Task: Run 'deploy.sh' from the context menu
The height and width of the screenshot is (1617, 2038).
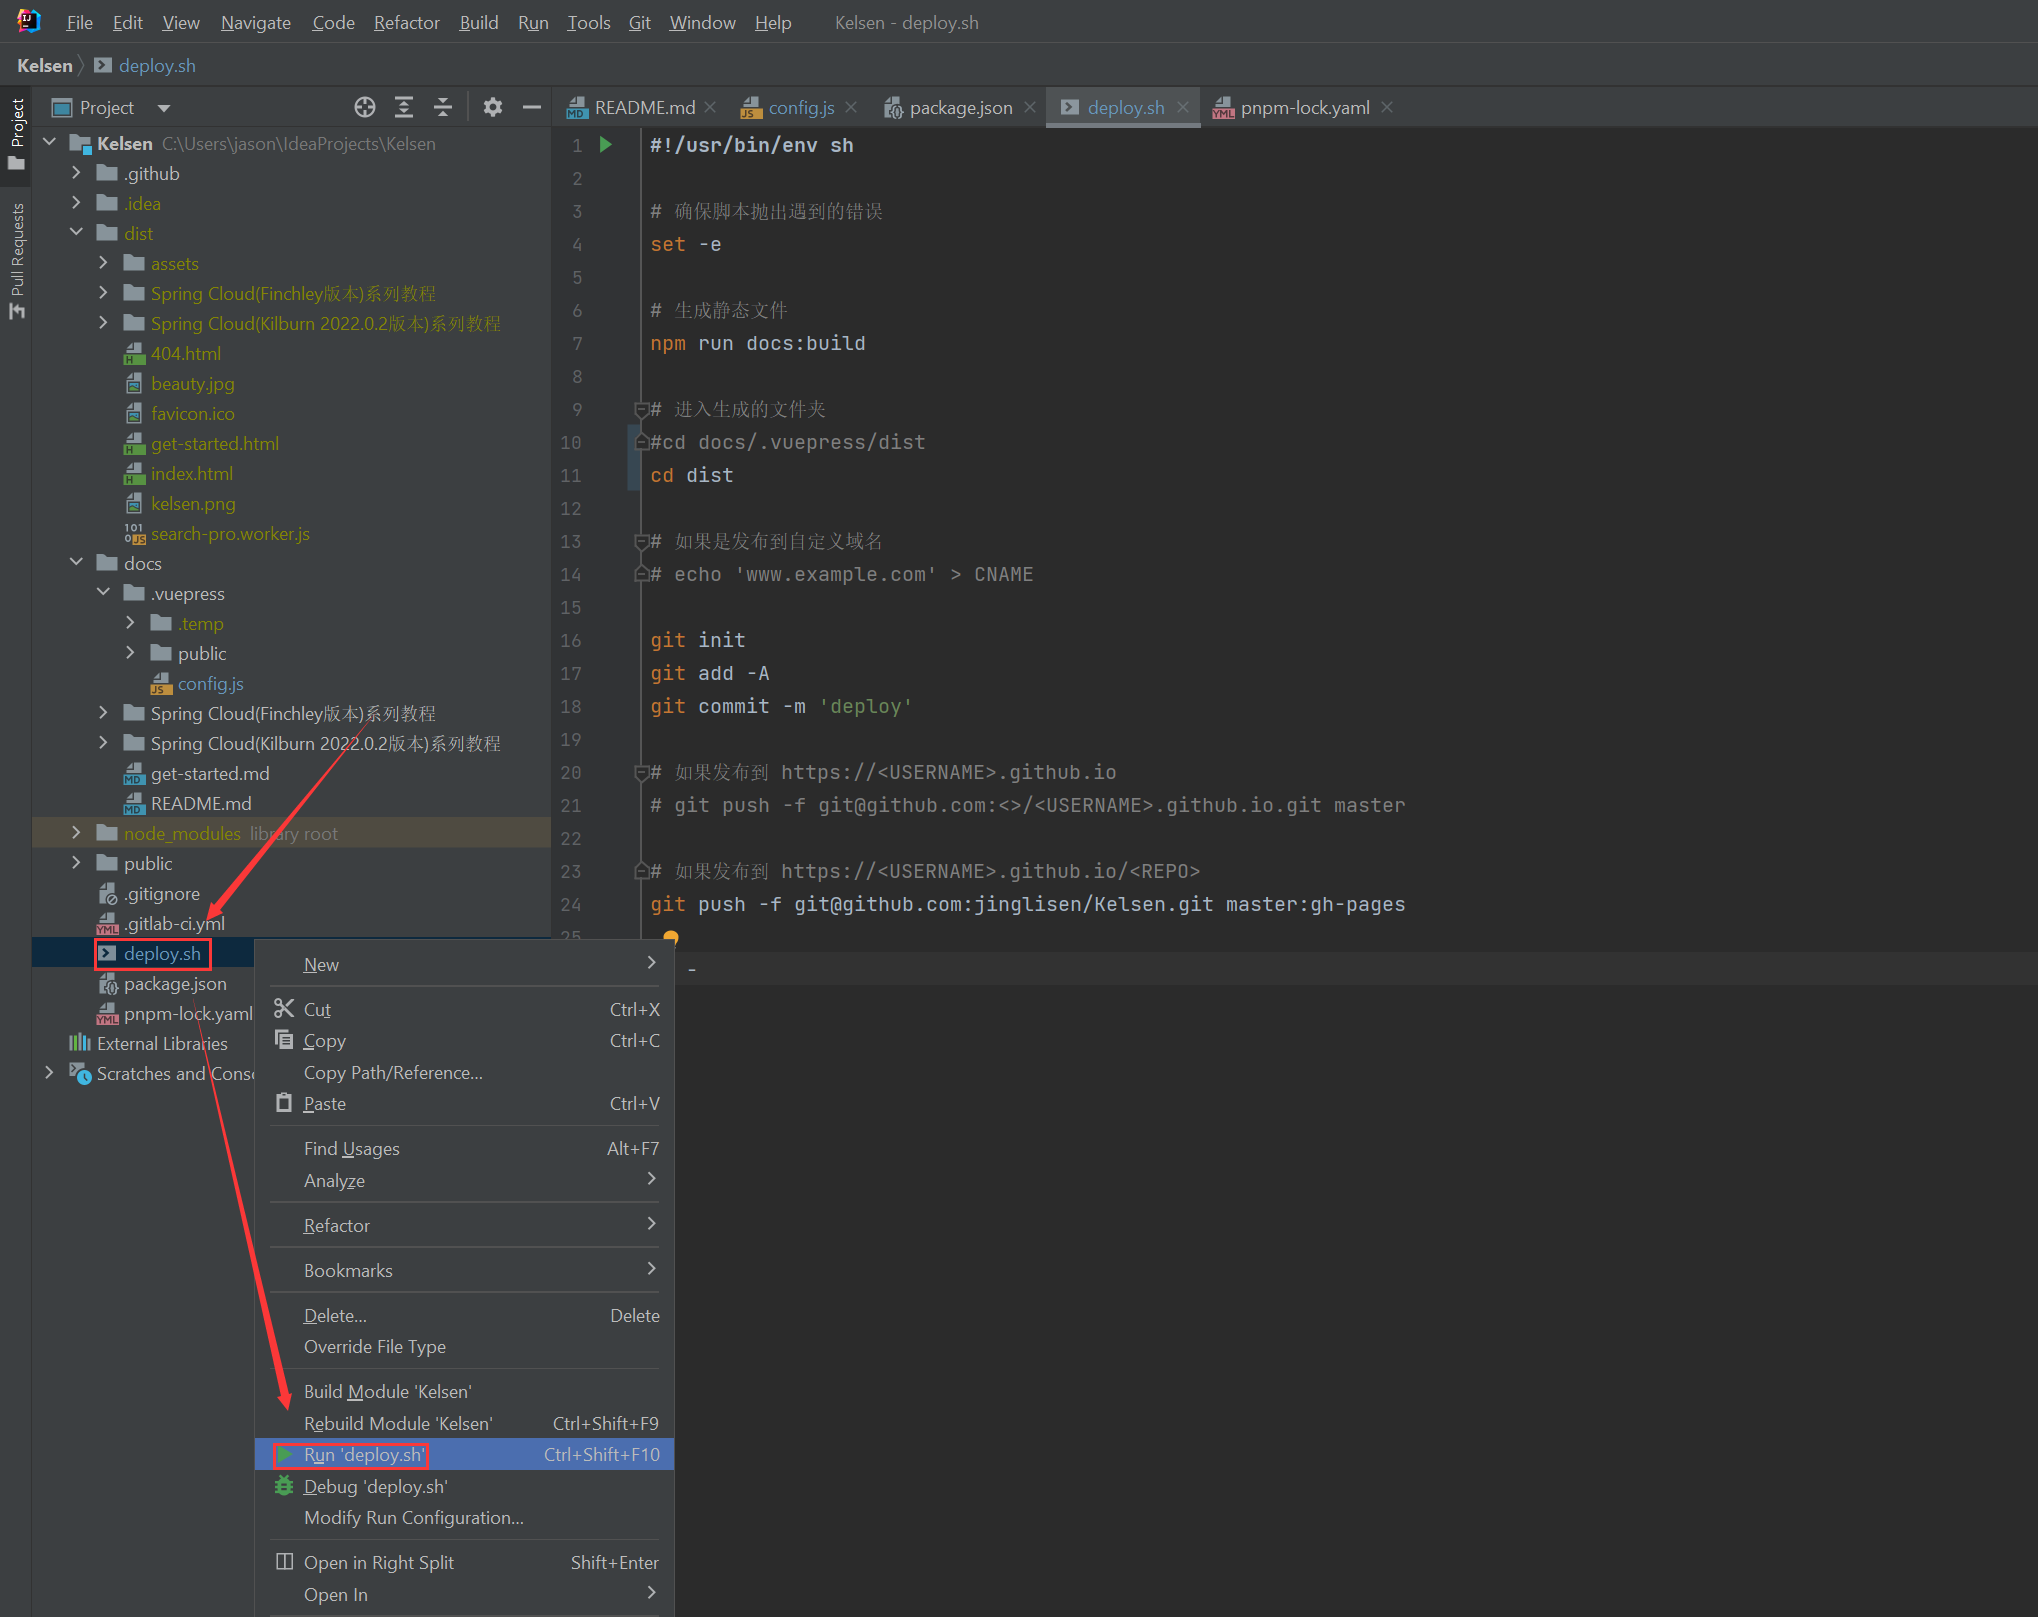Action: tap(465, 1455)
